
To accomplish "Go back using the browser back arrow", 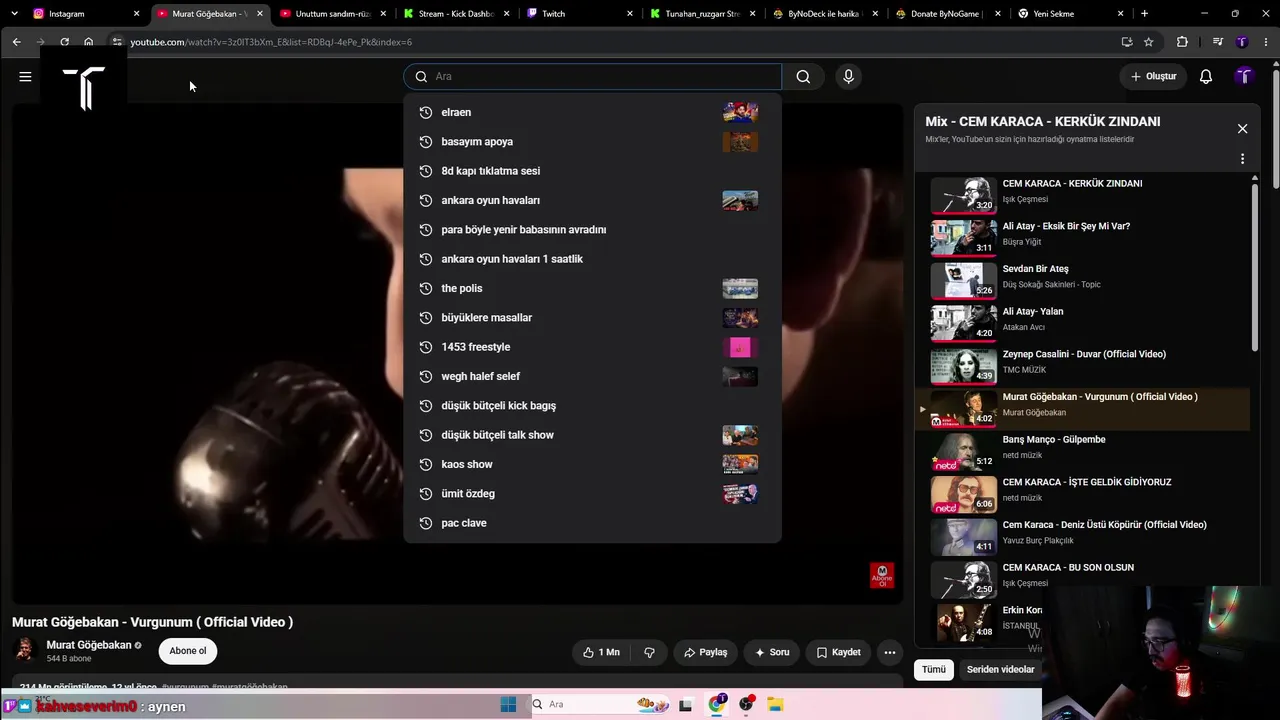I will (x=17, y=42).
